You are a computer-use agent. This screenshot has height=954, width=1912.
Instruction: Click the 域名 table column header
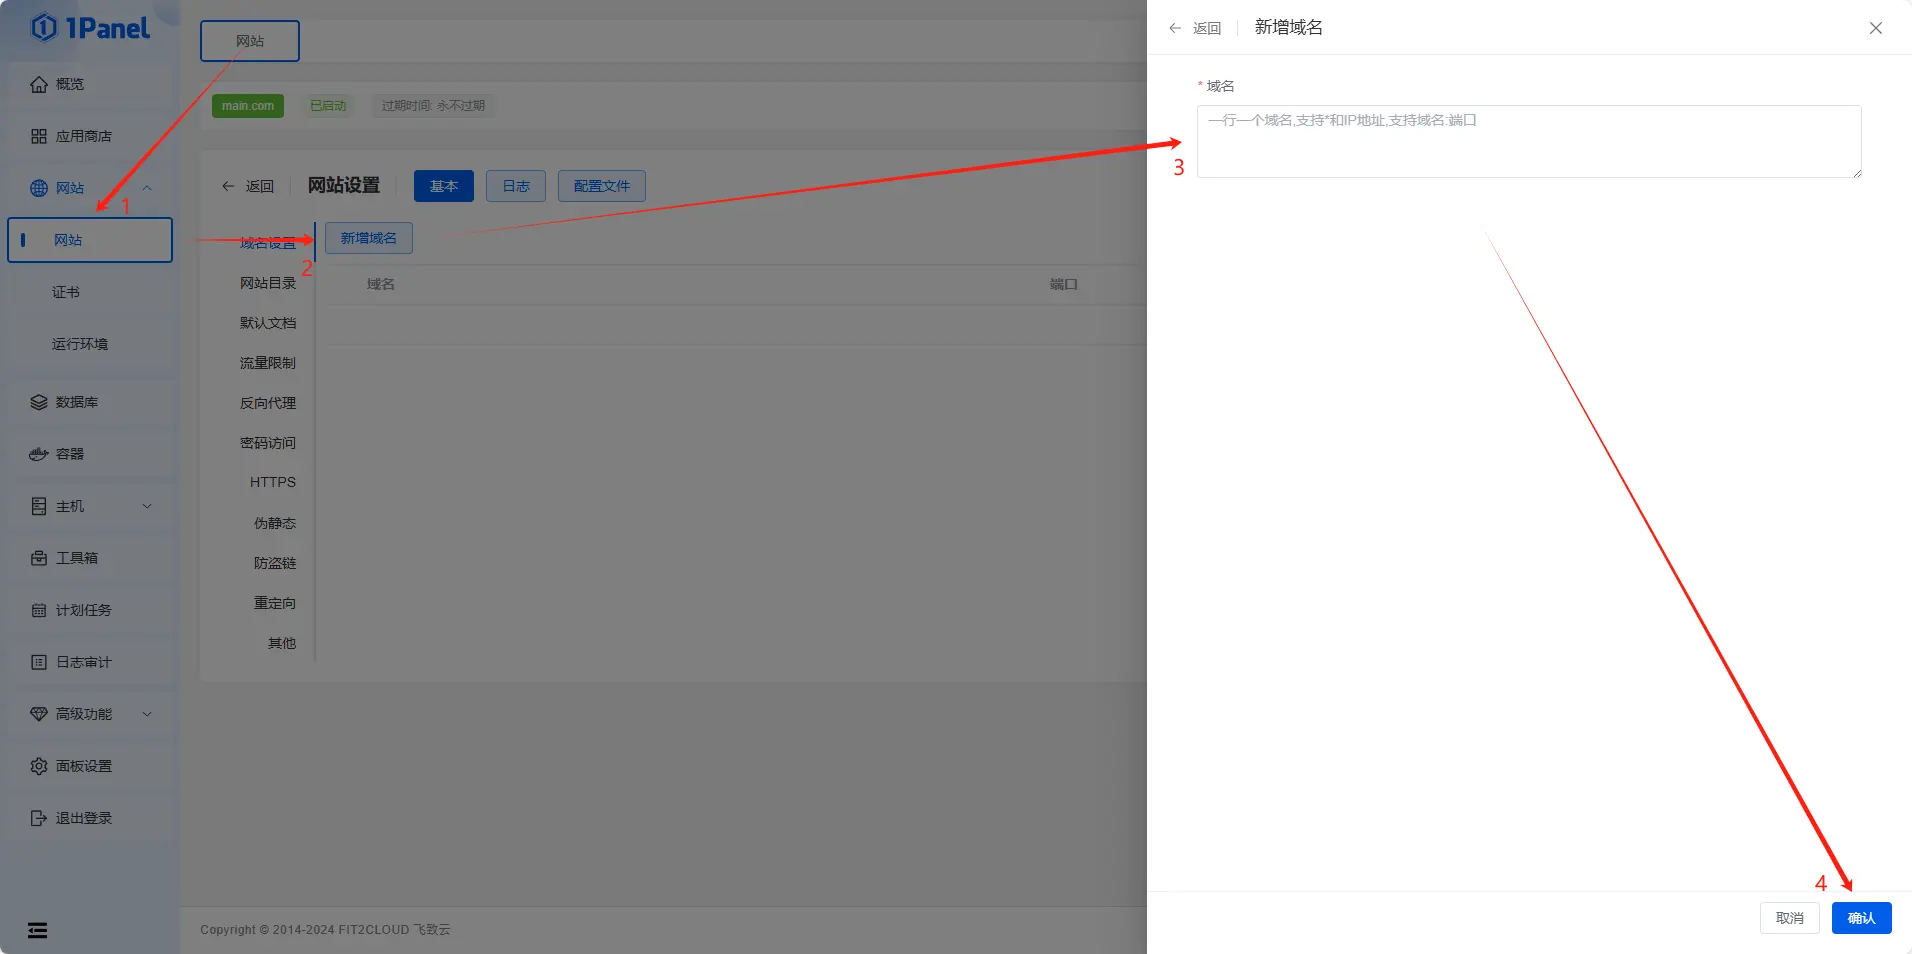381,284
